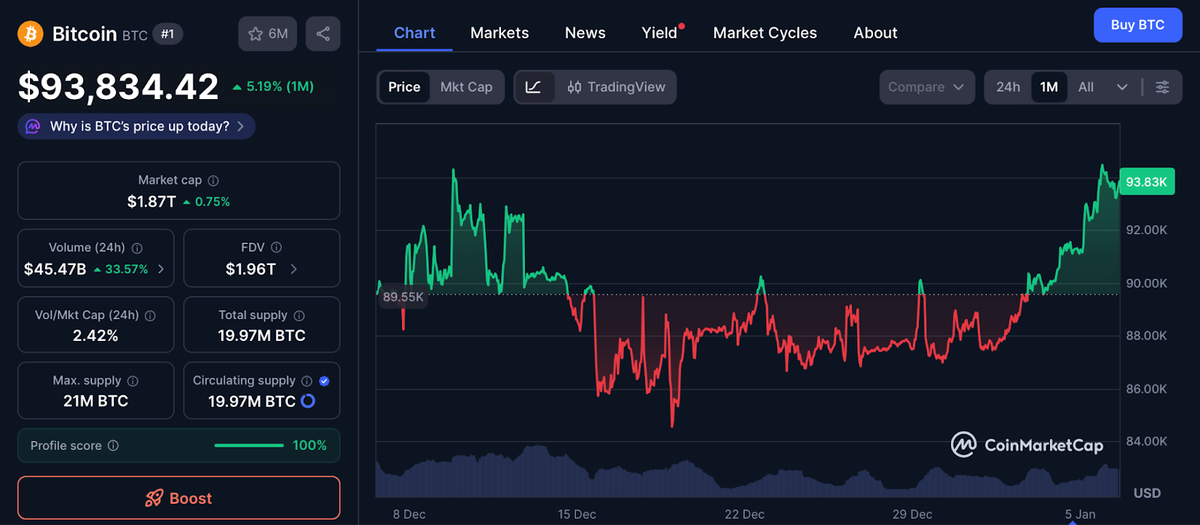Open chart settings sliders icon
The image size is (1200, 525).
[1162, 87]
